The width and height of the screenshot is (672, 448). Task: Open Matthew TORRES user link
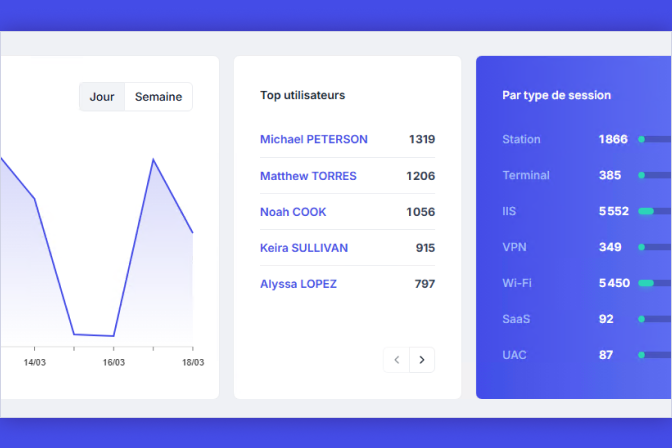tap(308, 176)
